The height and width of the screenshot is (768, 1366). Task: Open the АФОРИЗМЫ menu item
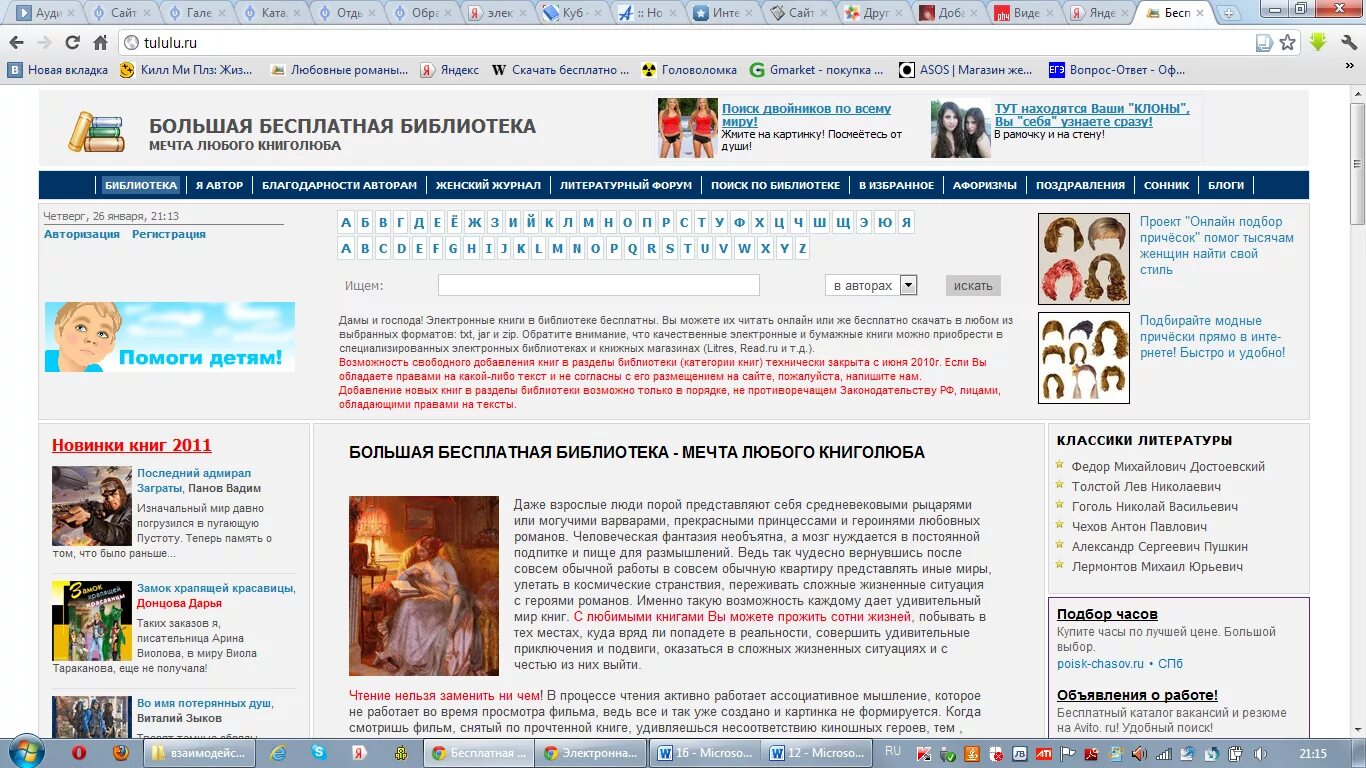(985, 185)
